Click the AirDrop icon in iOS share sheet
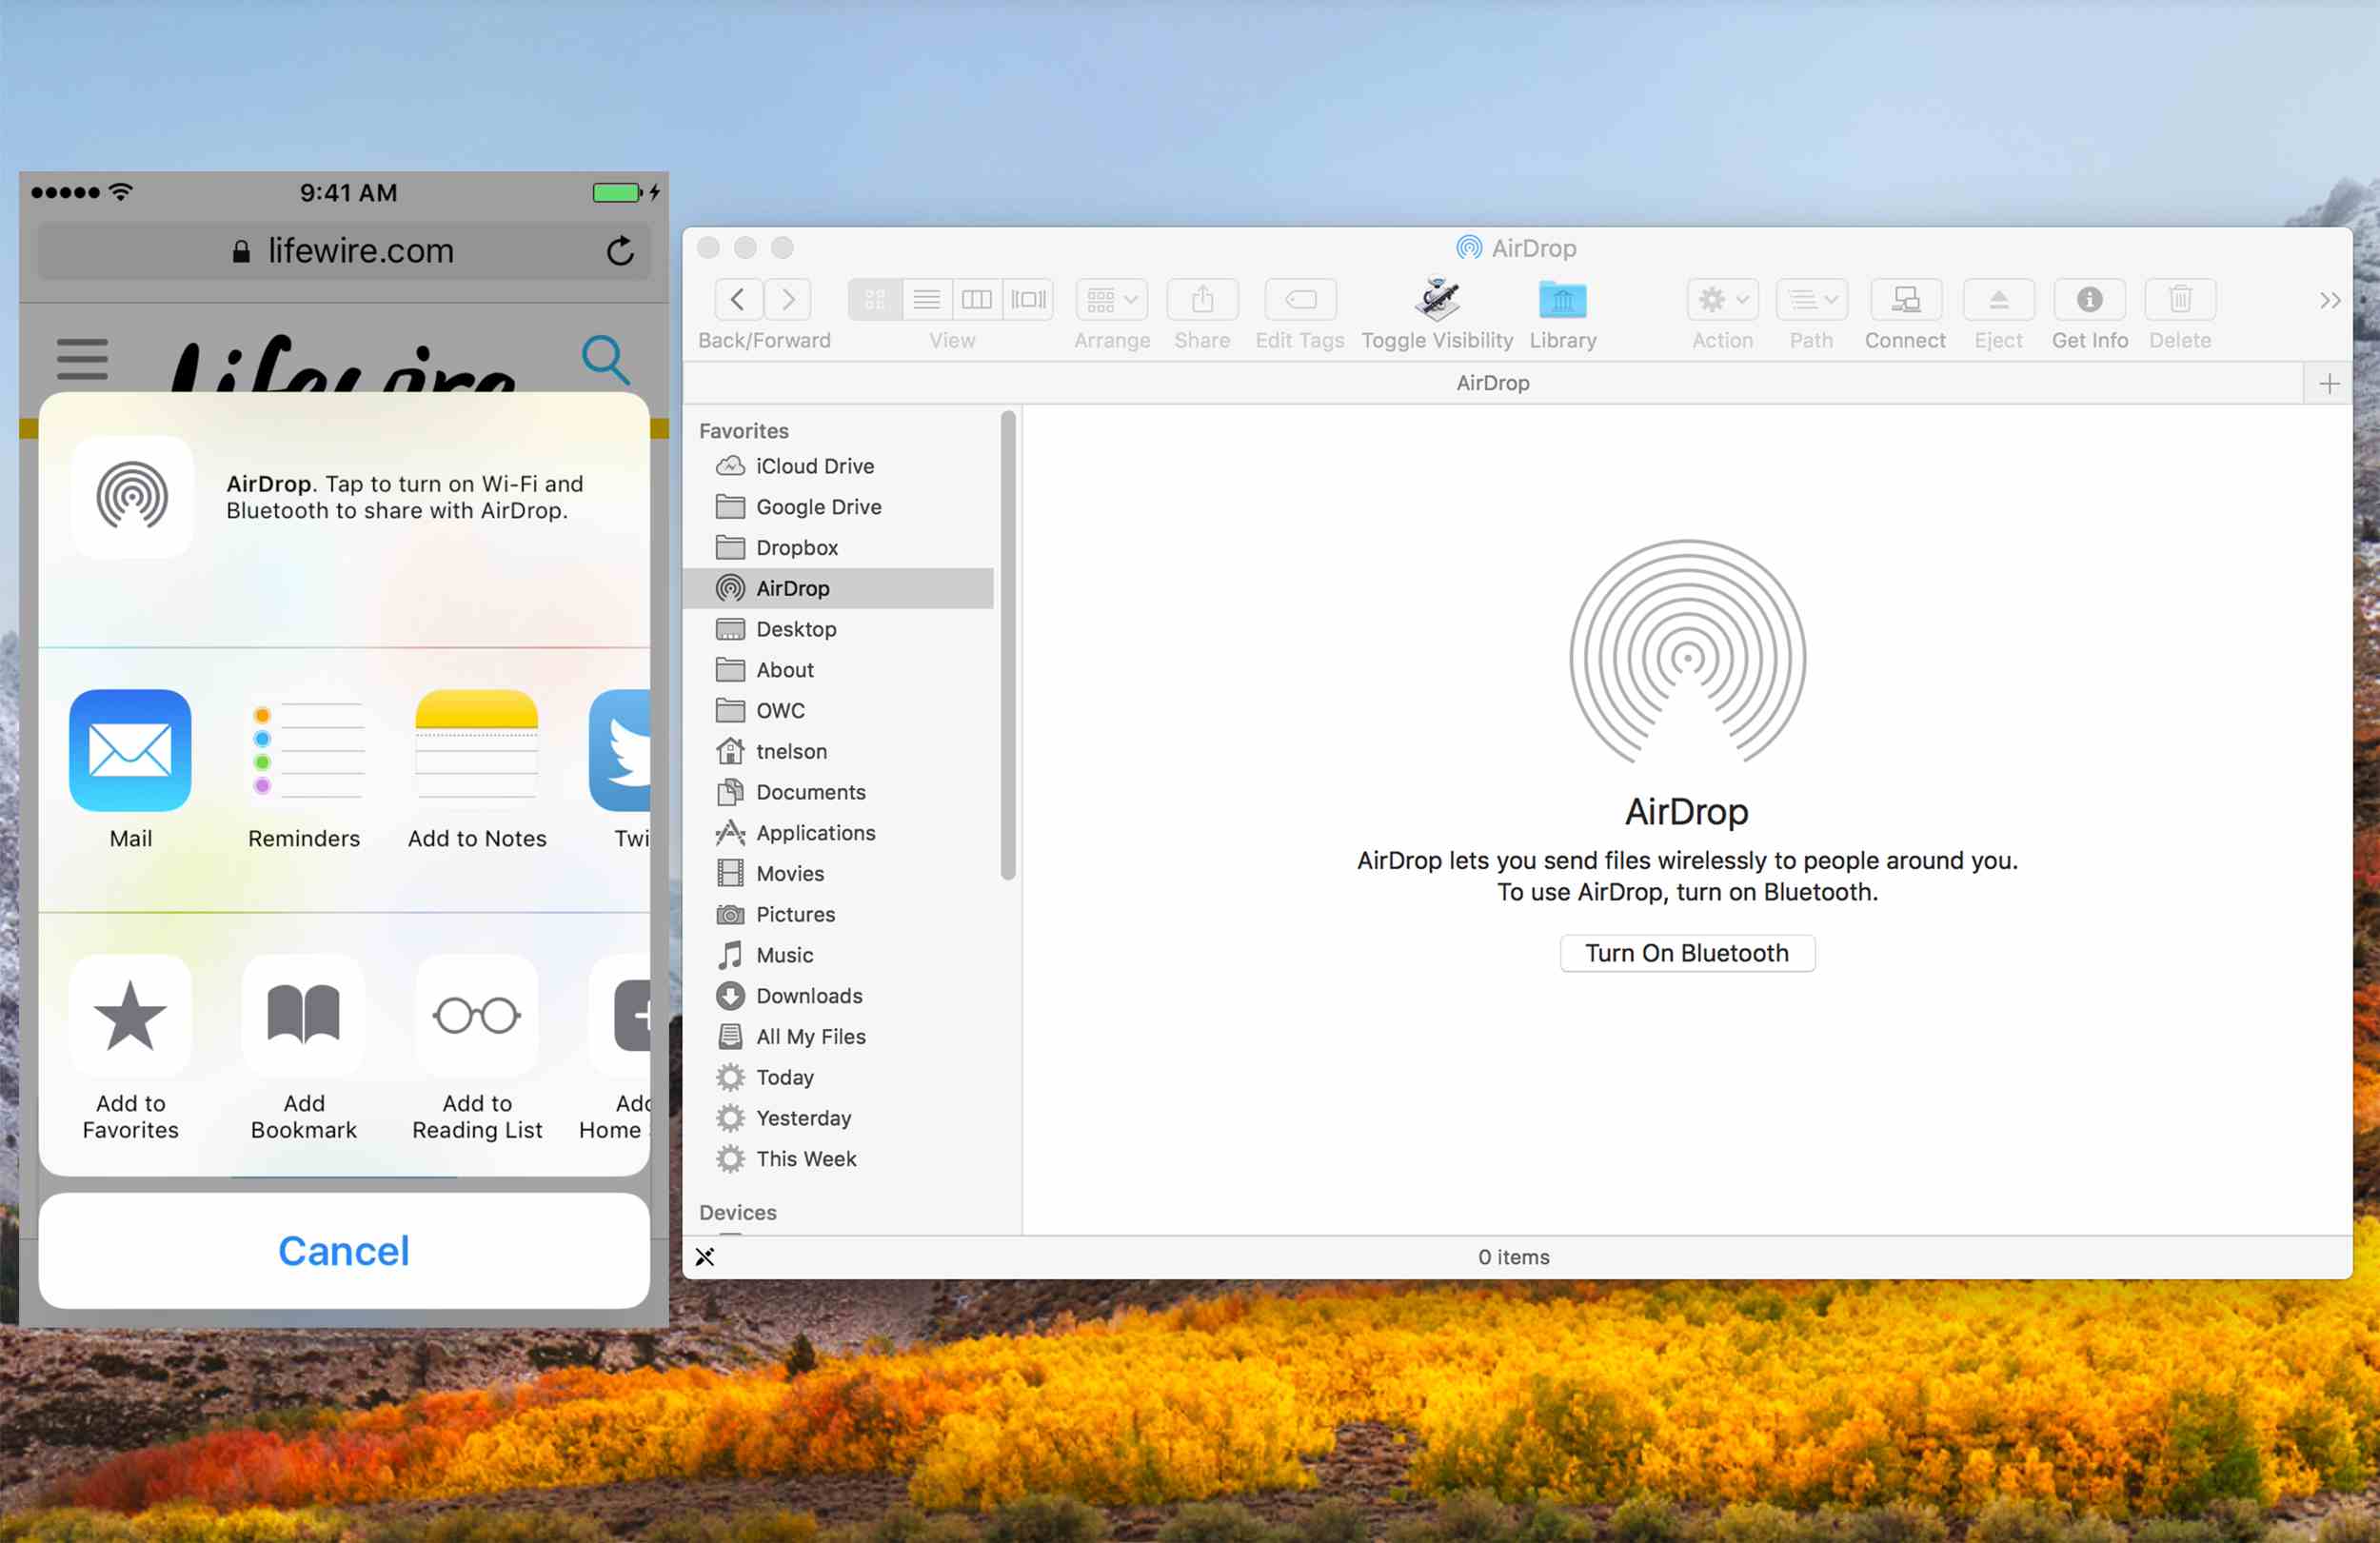The height and width of the screenshot is (1543, 2380). [x=131, y=494]
